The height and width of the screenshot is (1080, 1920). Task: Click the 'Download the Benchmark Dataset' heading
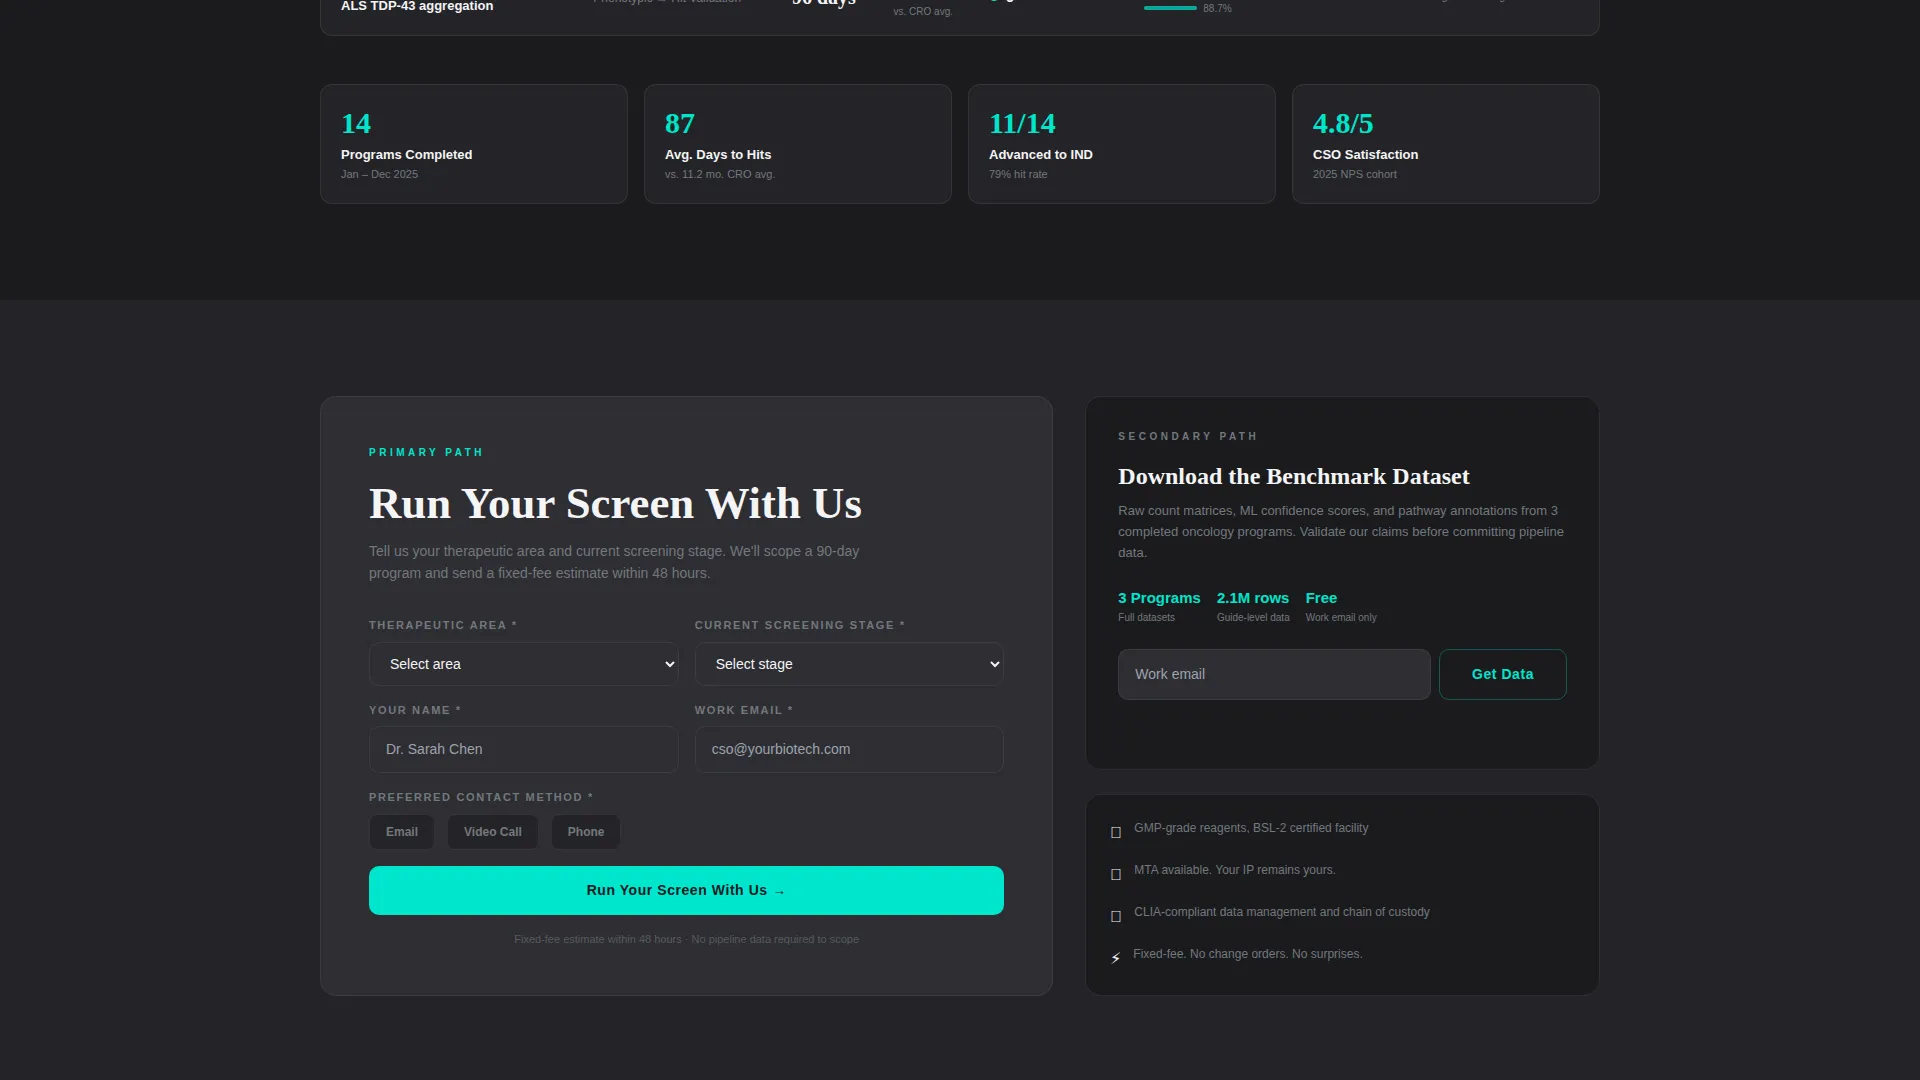1294,477
